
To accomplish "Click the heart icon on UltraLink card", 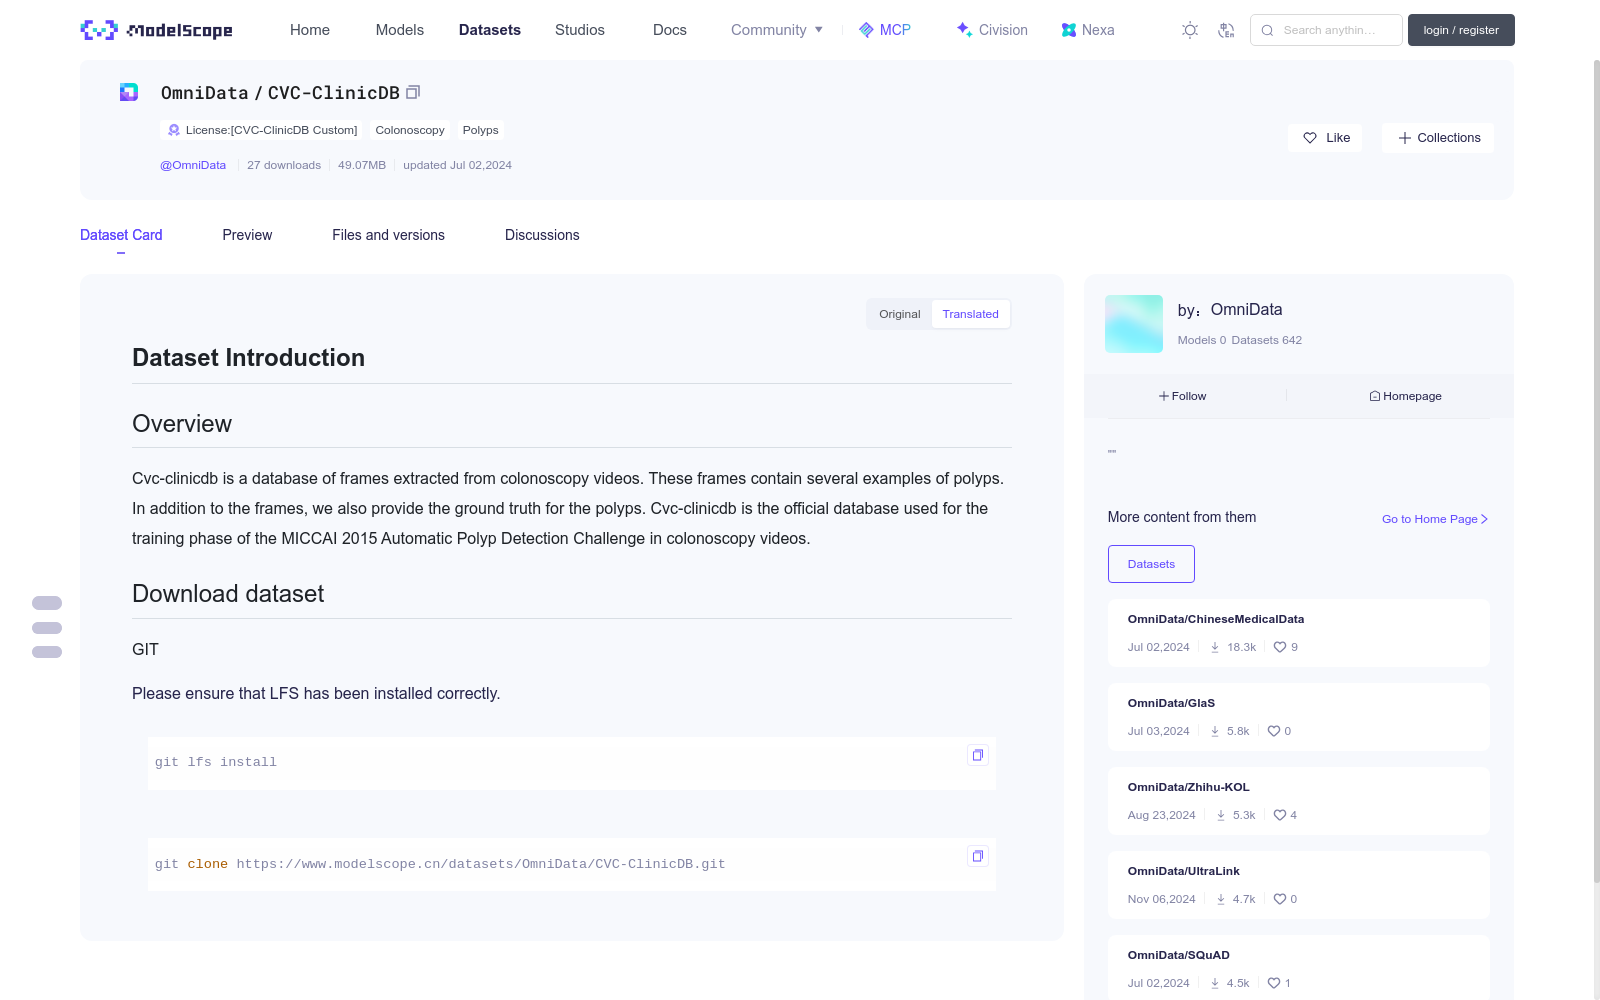I will tap(1280, 899).
